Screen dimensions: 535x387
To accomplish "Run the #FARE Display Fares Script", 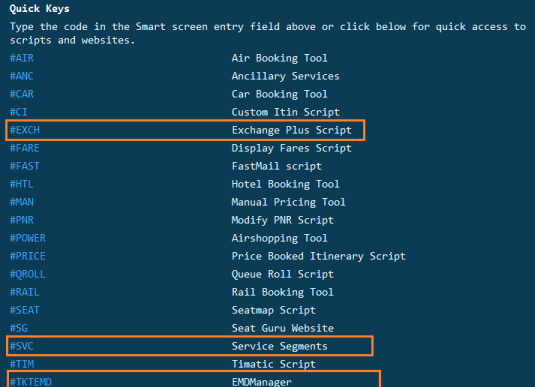I will click(x=25, y=148).
